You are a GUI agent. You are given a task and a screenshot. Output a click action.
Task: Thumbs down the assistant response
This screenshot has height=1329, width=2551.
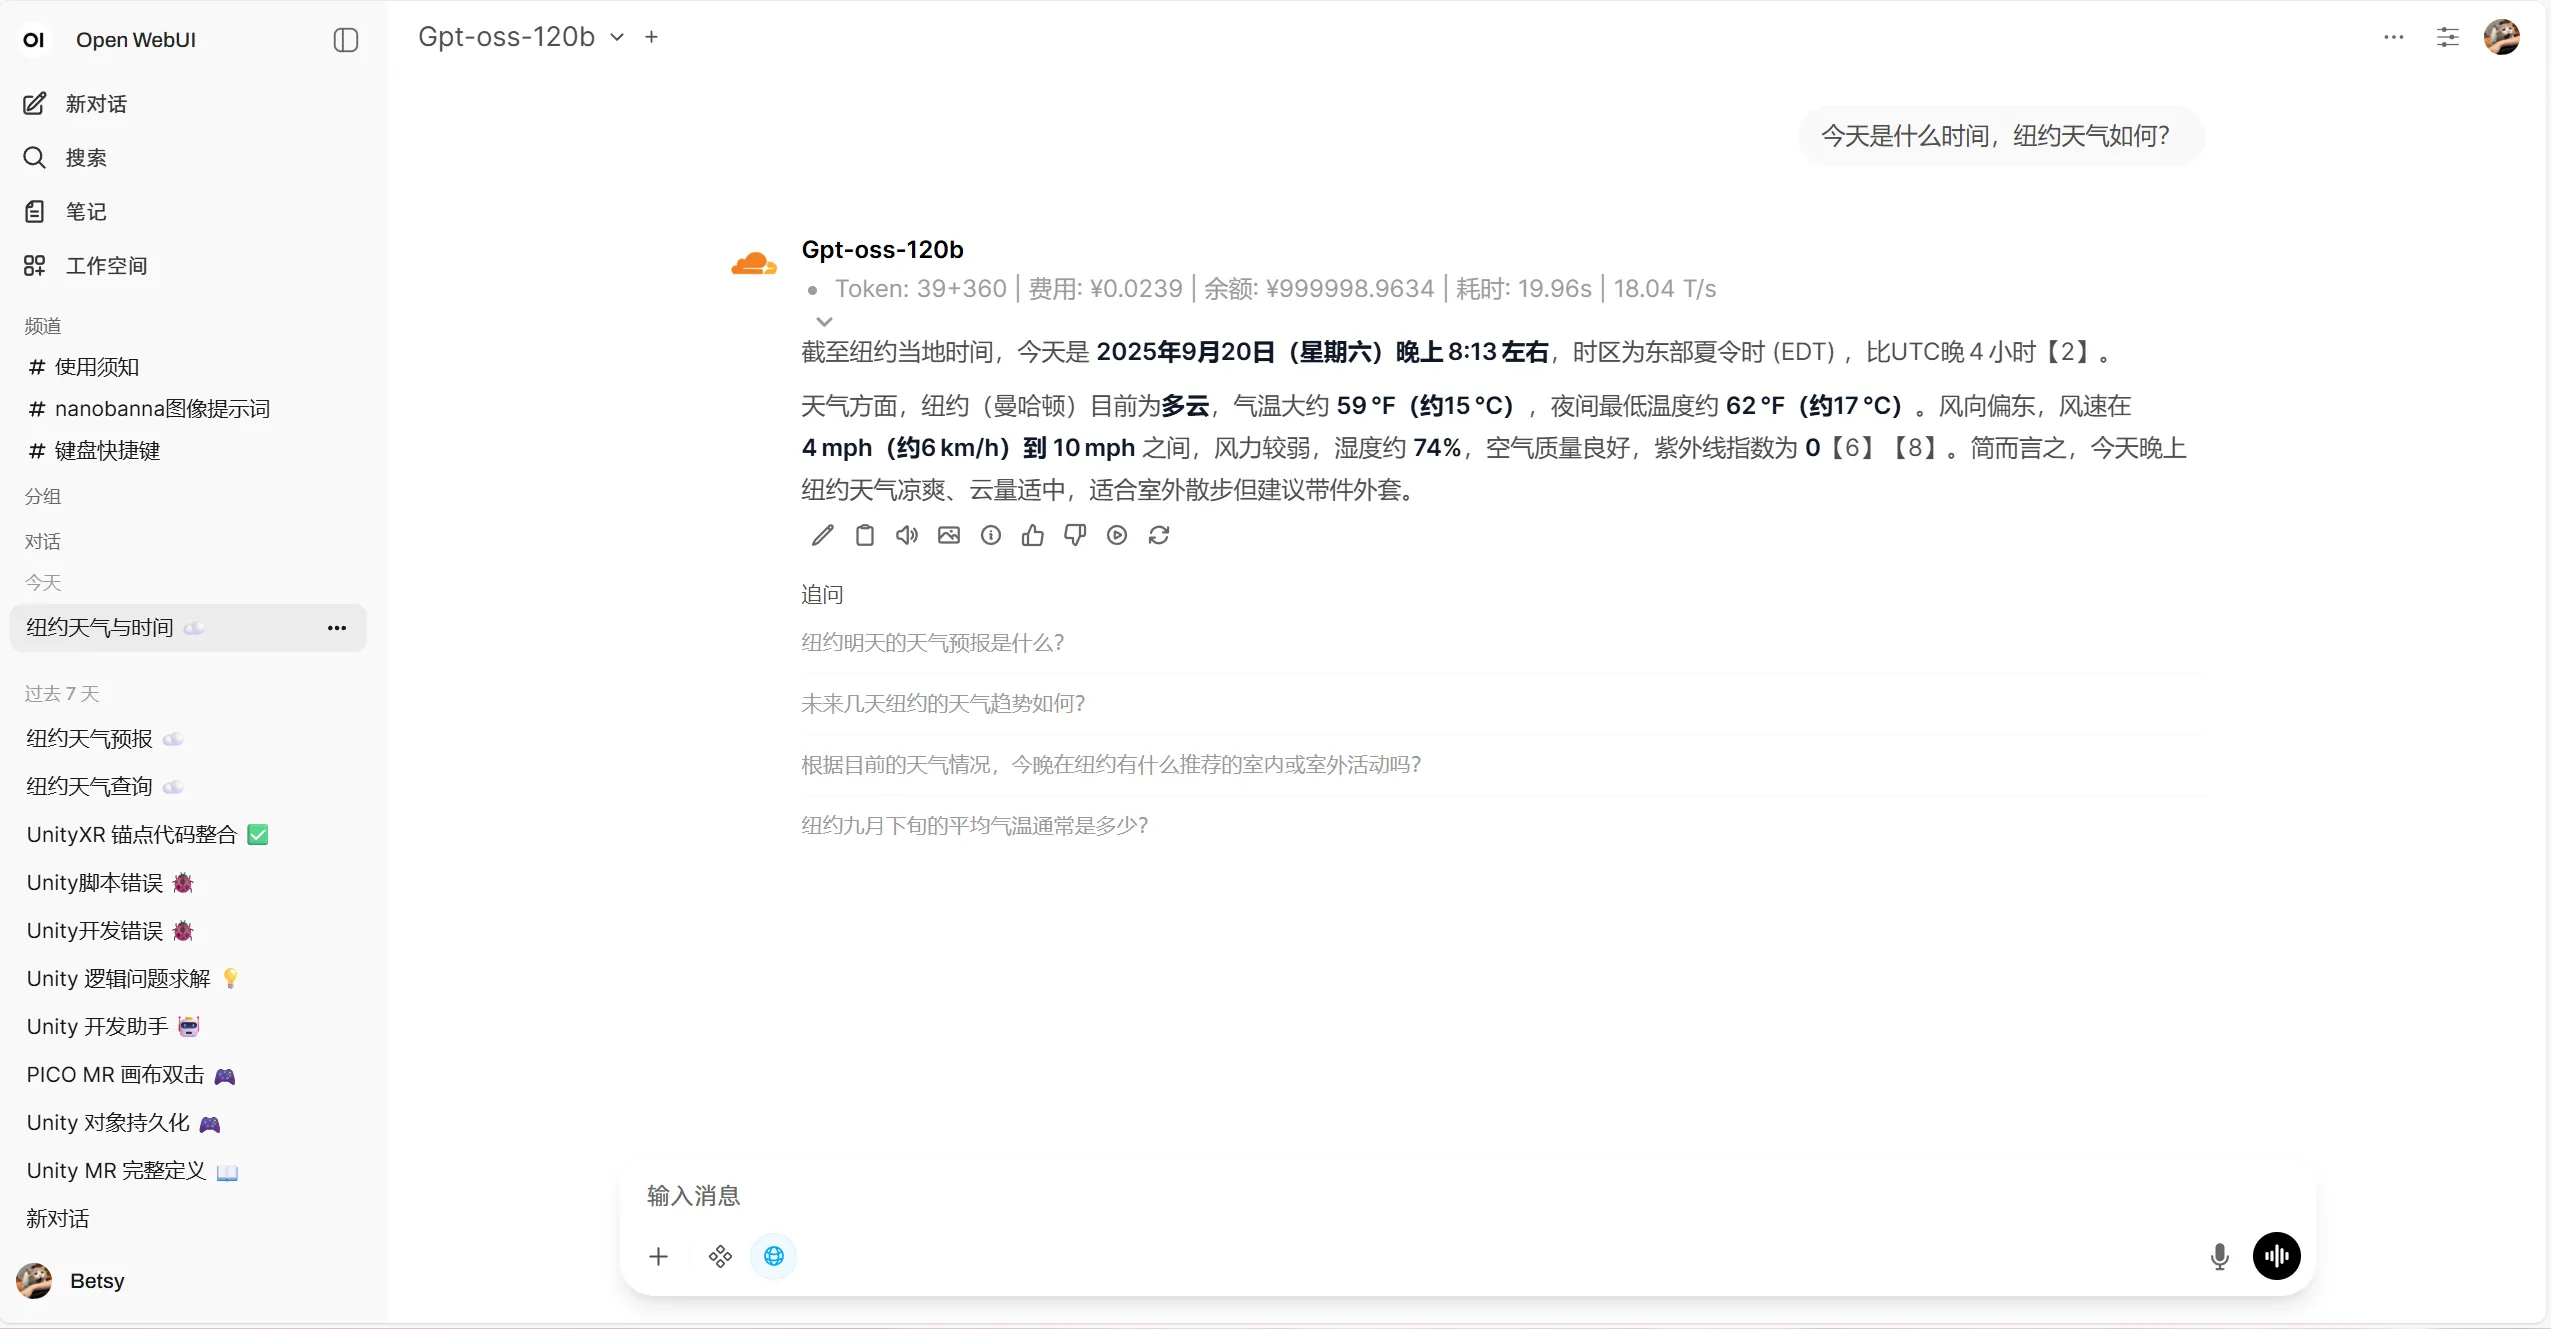(x=1075, y=535)
